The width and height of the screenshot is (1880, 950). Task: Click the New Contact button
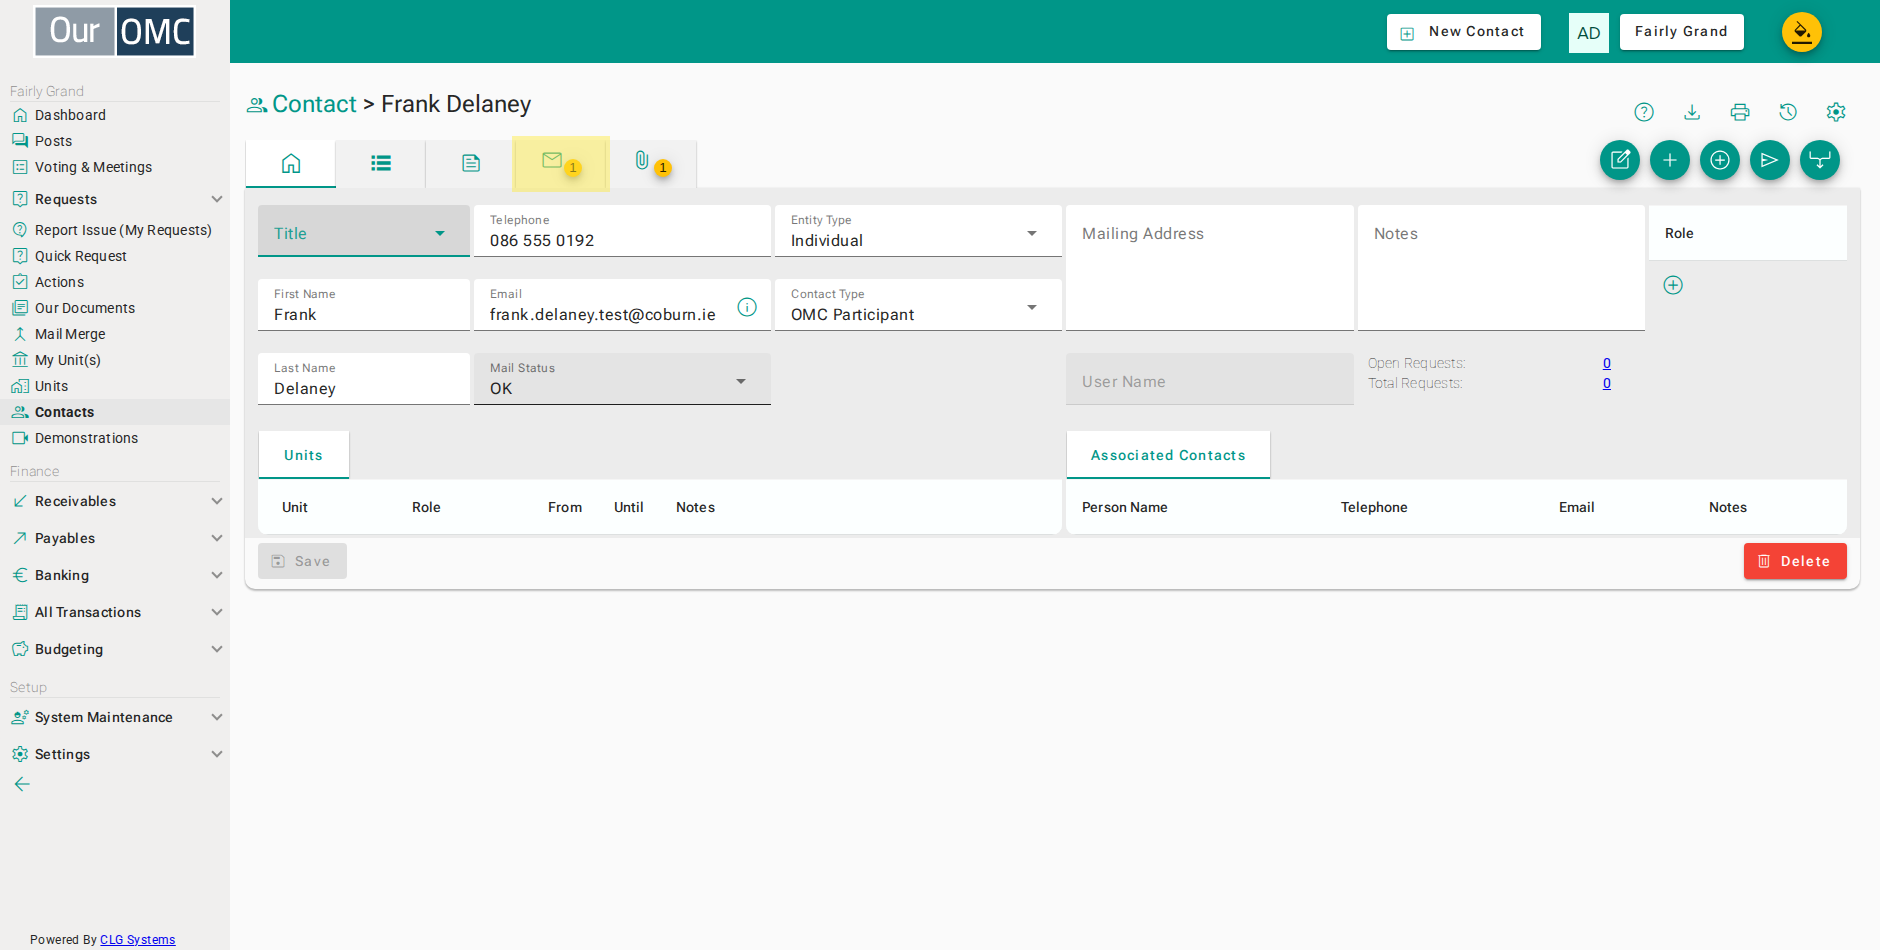coord(1464,32)
